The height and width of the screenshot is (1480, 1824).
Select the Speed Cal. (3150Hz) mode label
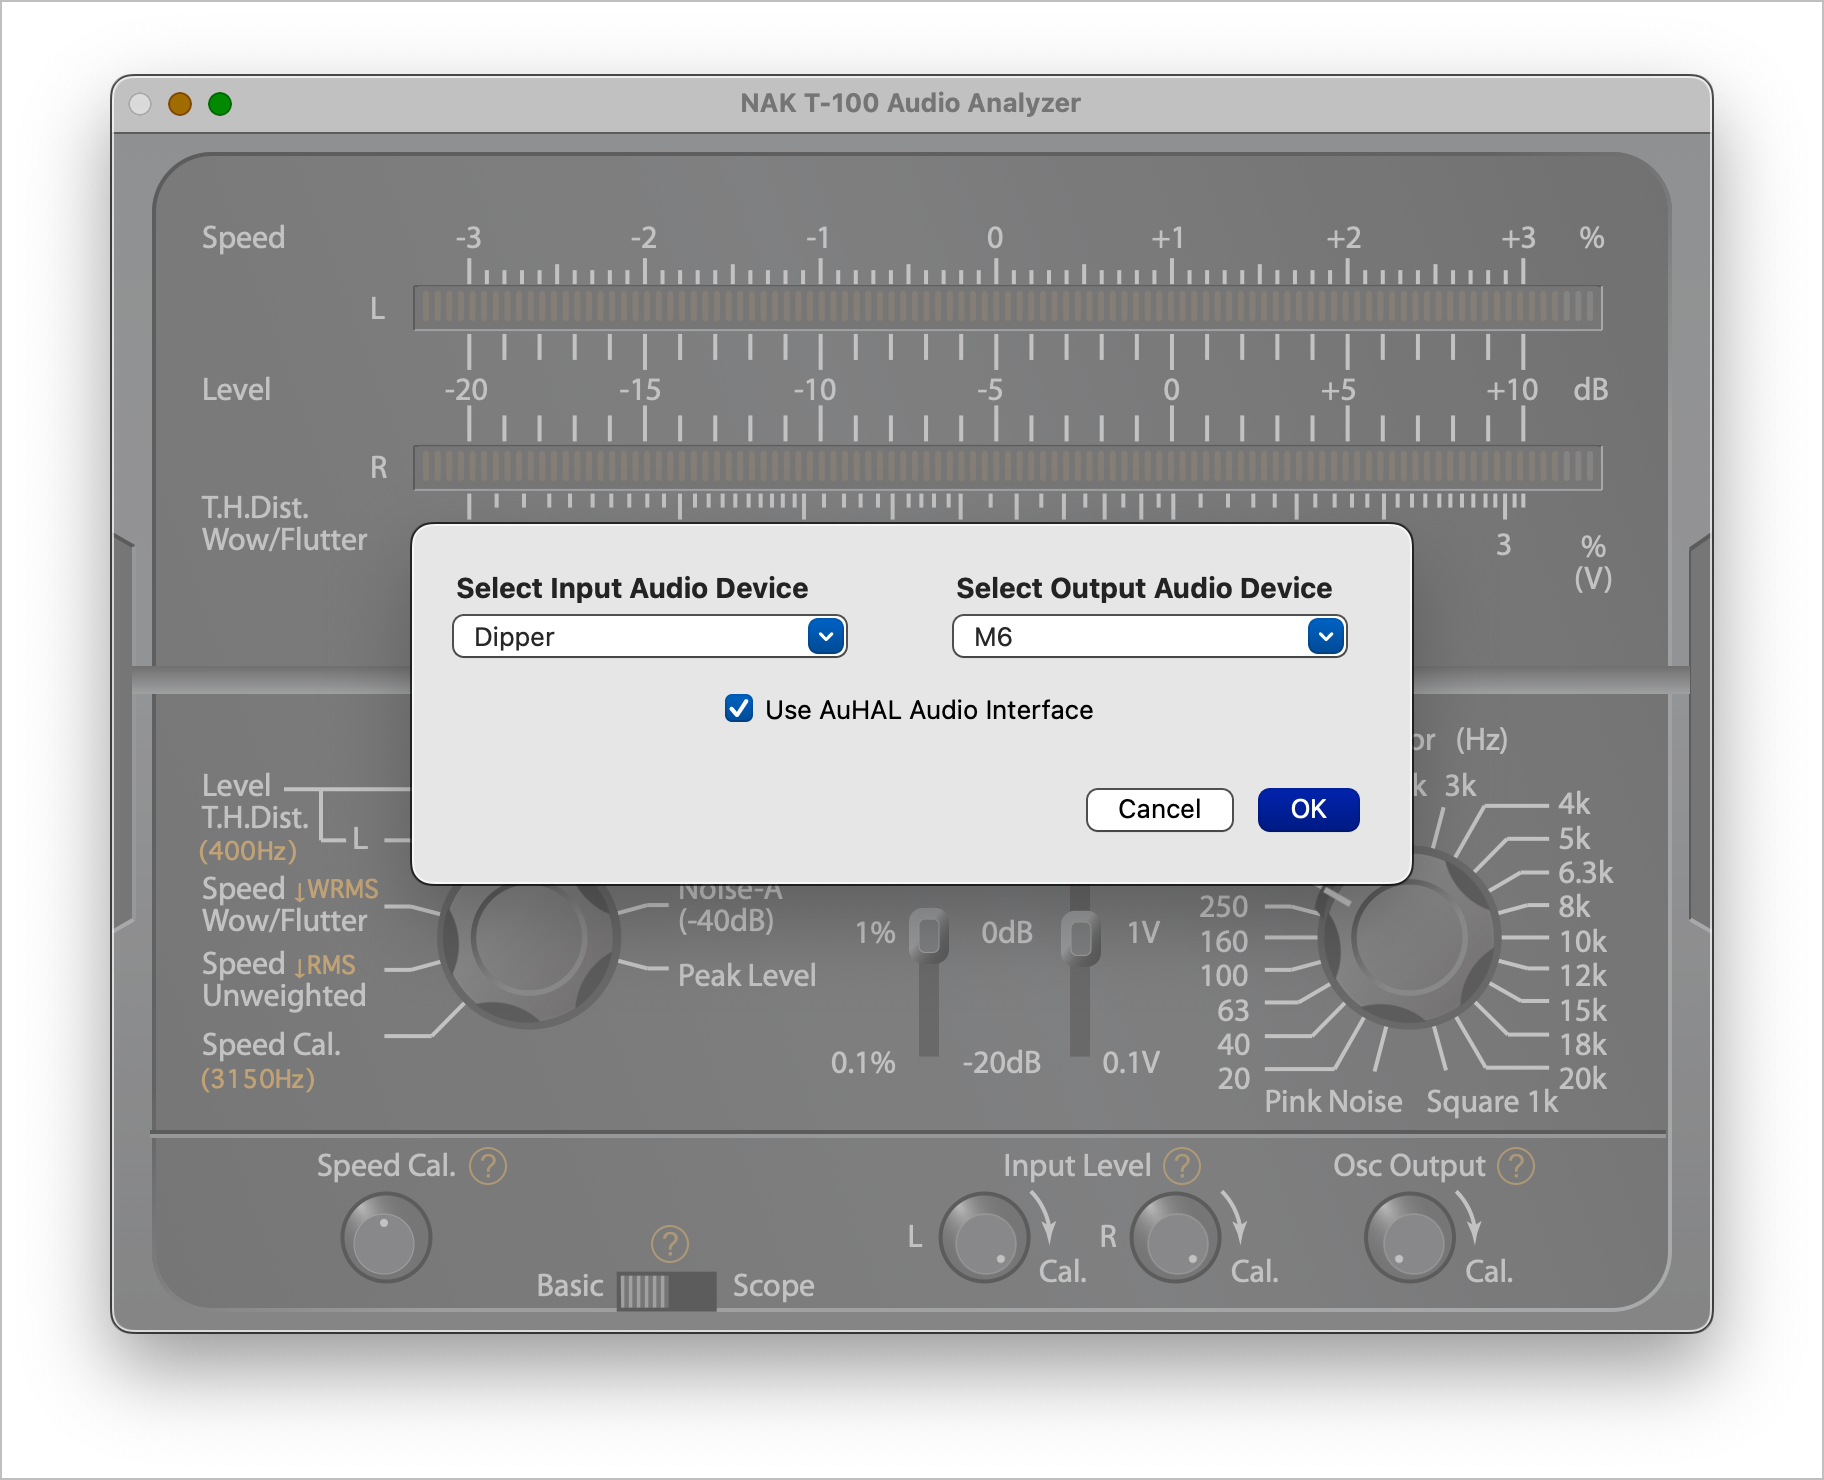click(271, 1061)
